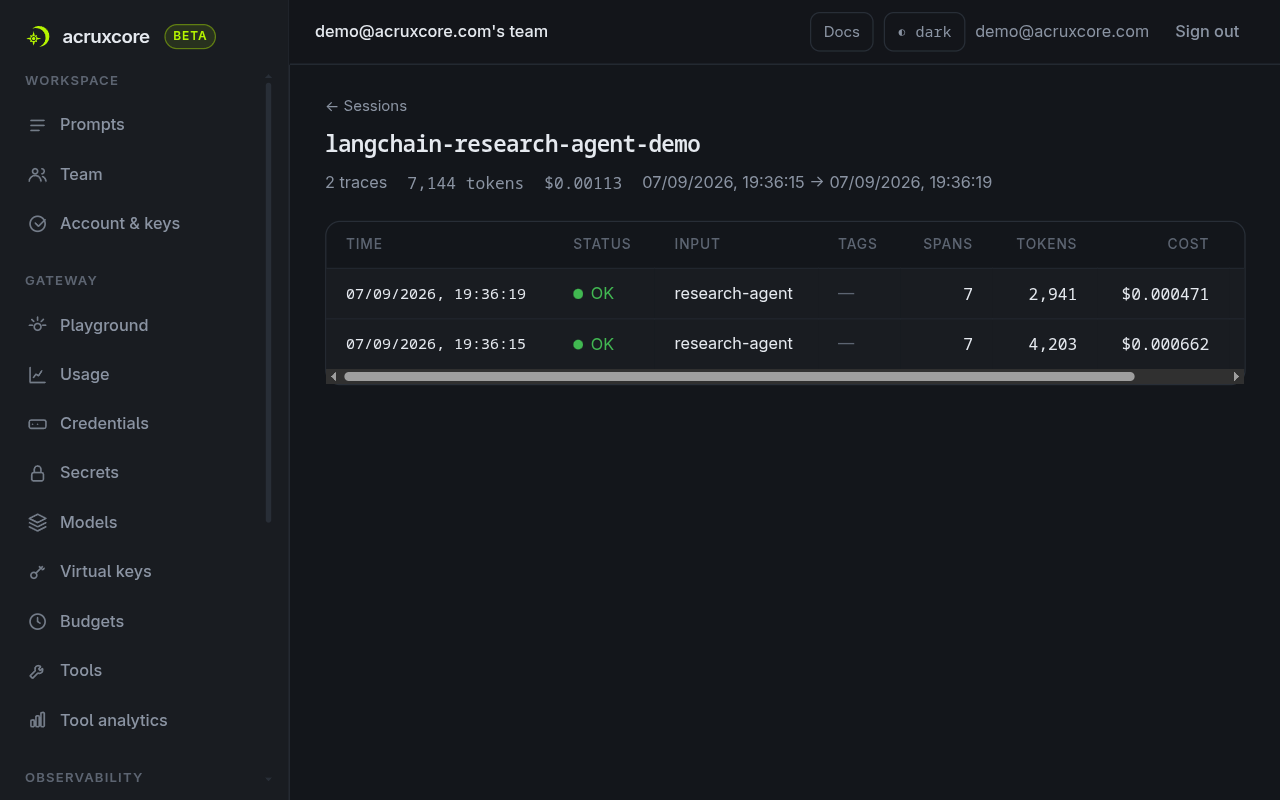The image size is (1280, 800).
Task: Click the Models layers icon
Action: 37,523
